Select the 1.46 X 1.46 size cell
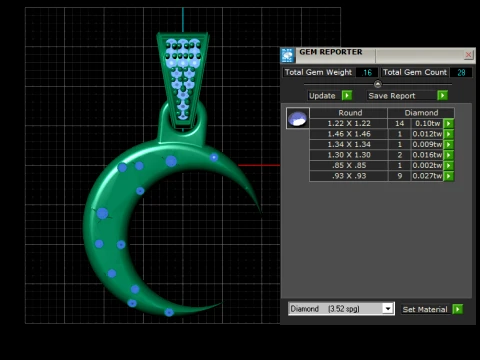Viewport: 480px width, 360px height. pyautogui.click(x=349, y=134)
